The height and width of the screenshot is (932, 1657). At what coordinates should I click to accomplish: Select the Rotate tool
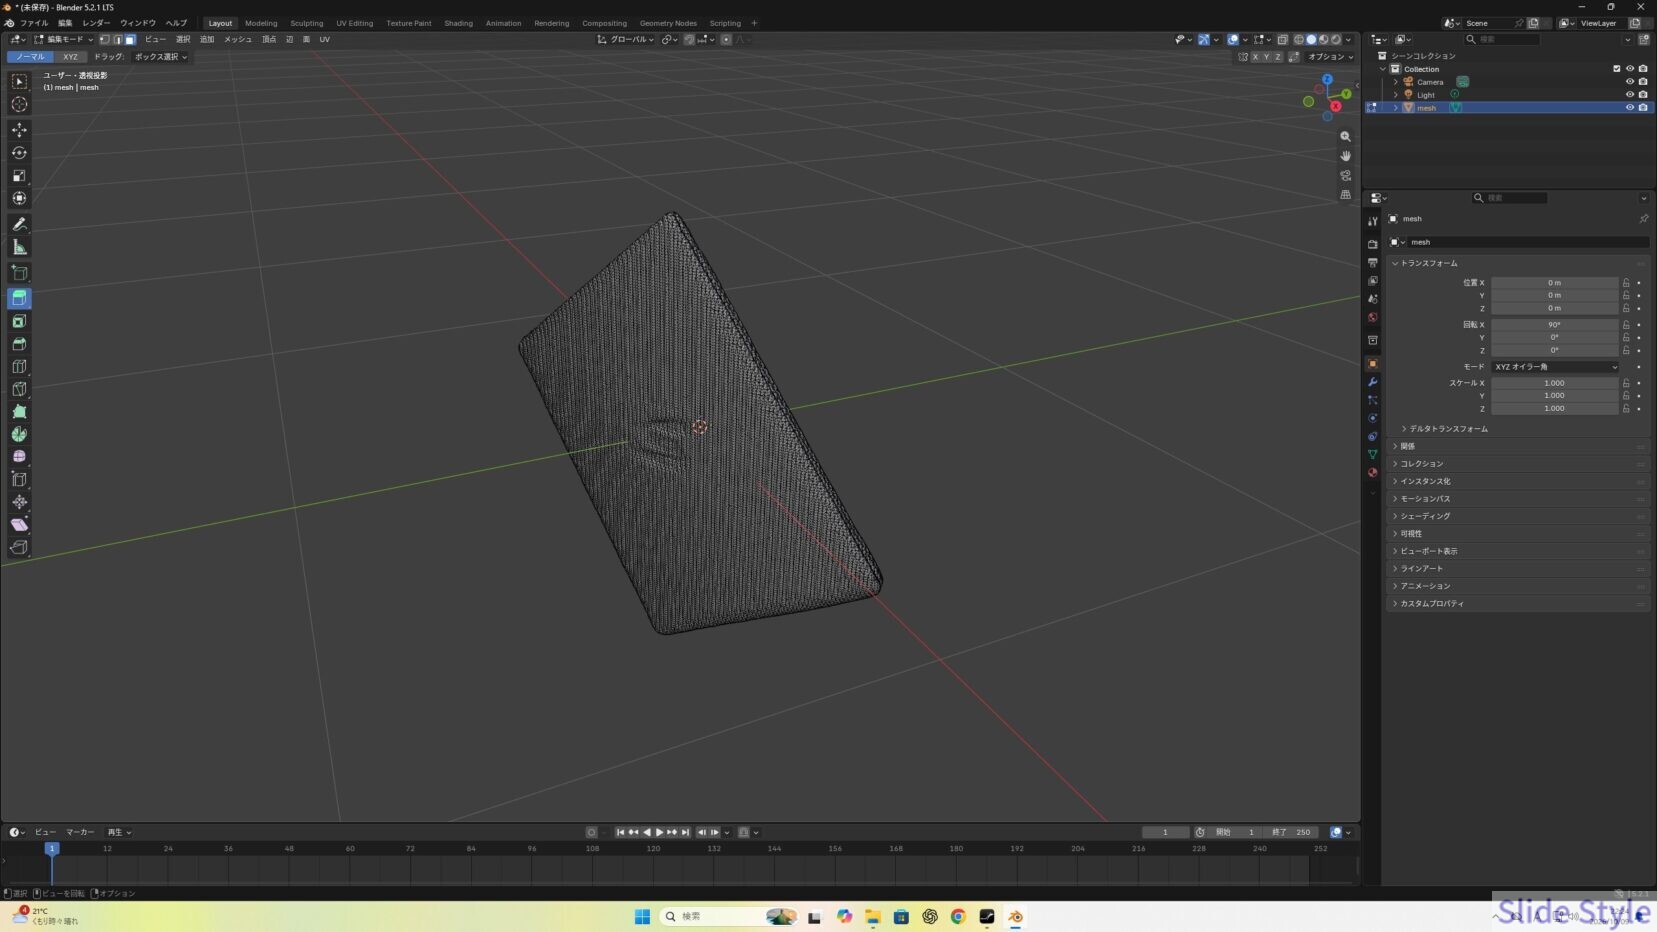point(19,153)
